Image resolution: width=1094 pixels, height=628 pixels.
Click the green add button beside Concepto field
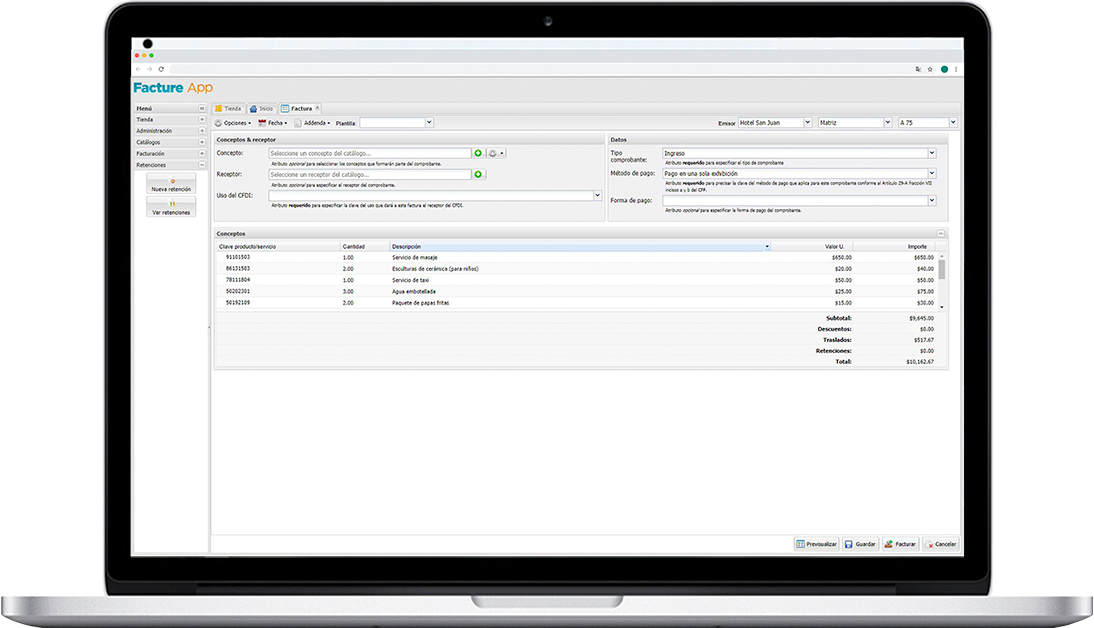point(478,153)
